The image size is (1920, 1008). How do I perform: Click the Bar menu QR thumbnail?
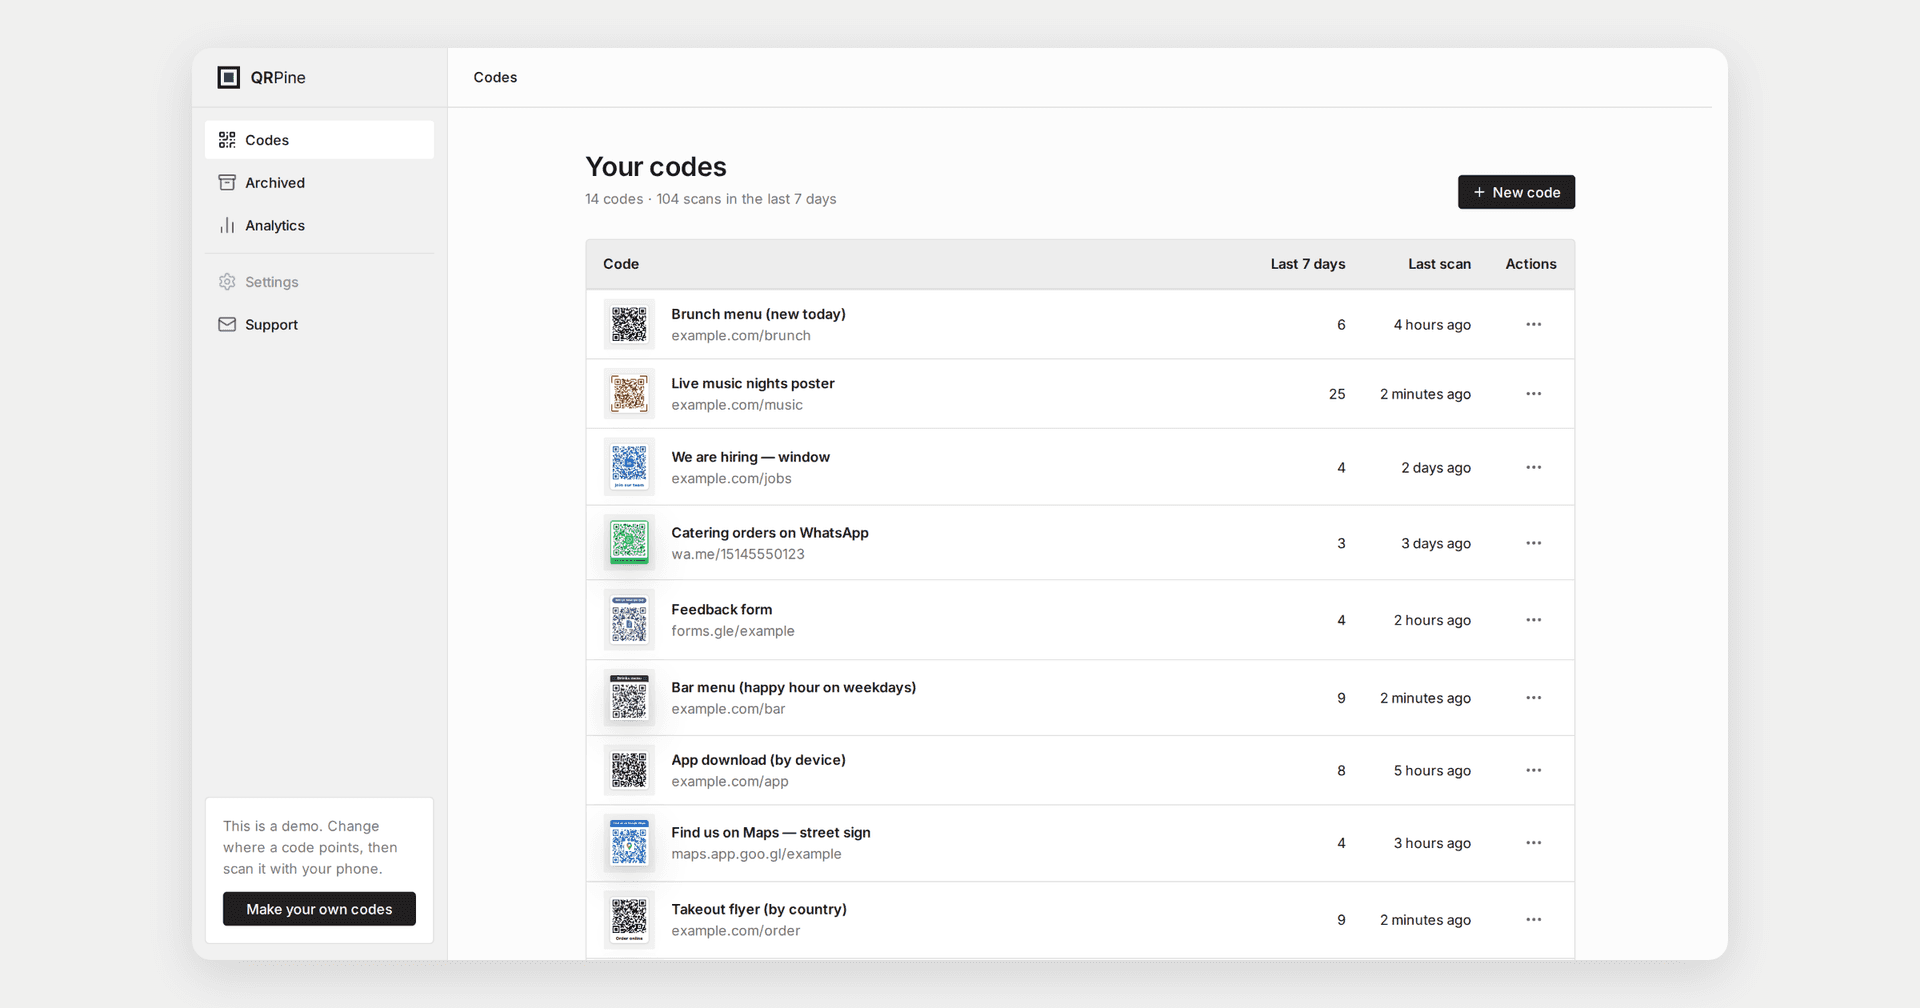[629, 697]
